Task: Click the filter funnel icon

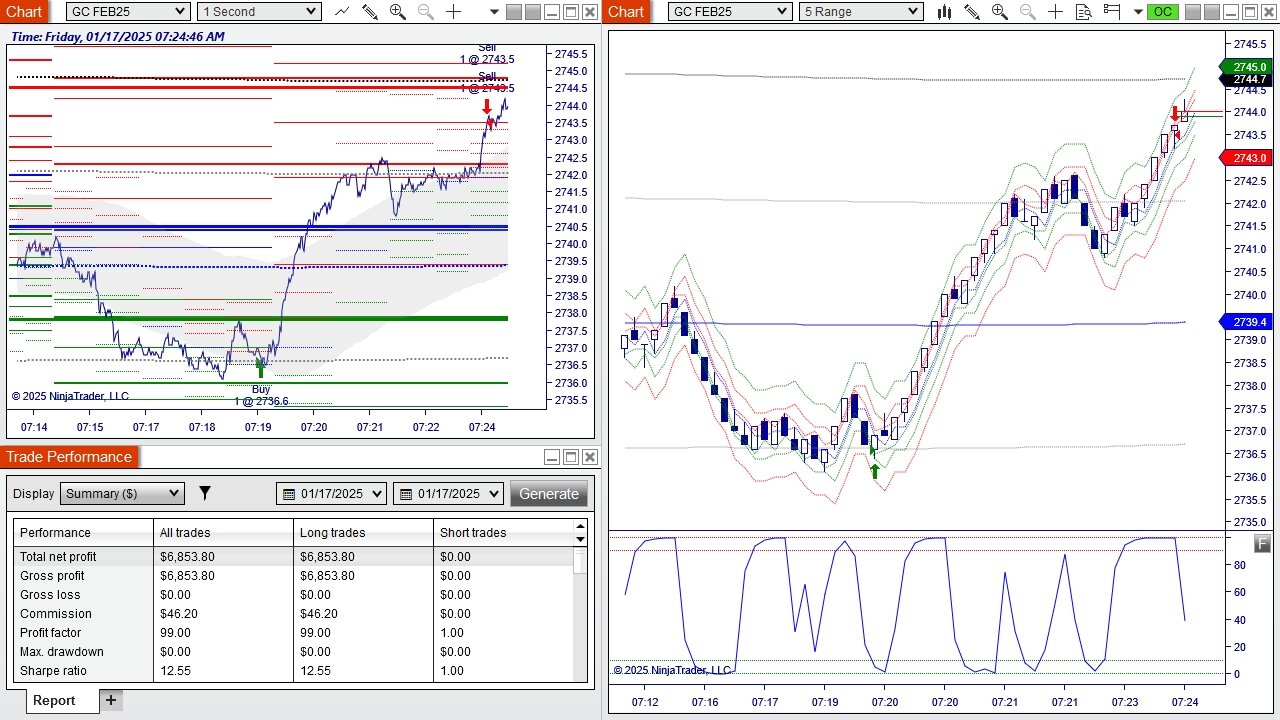Action: (x=205, y=493)
